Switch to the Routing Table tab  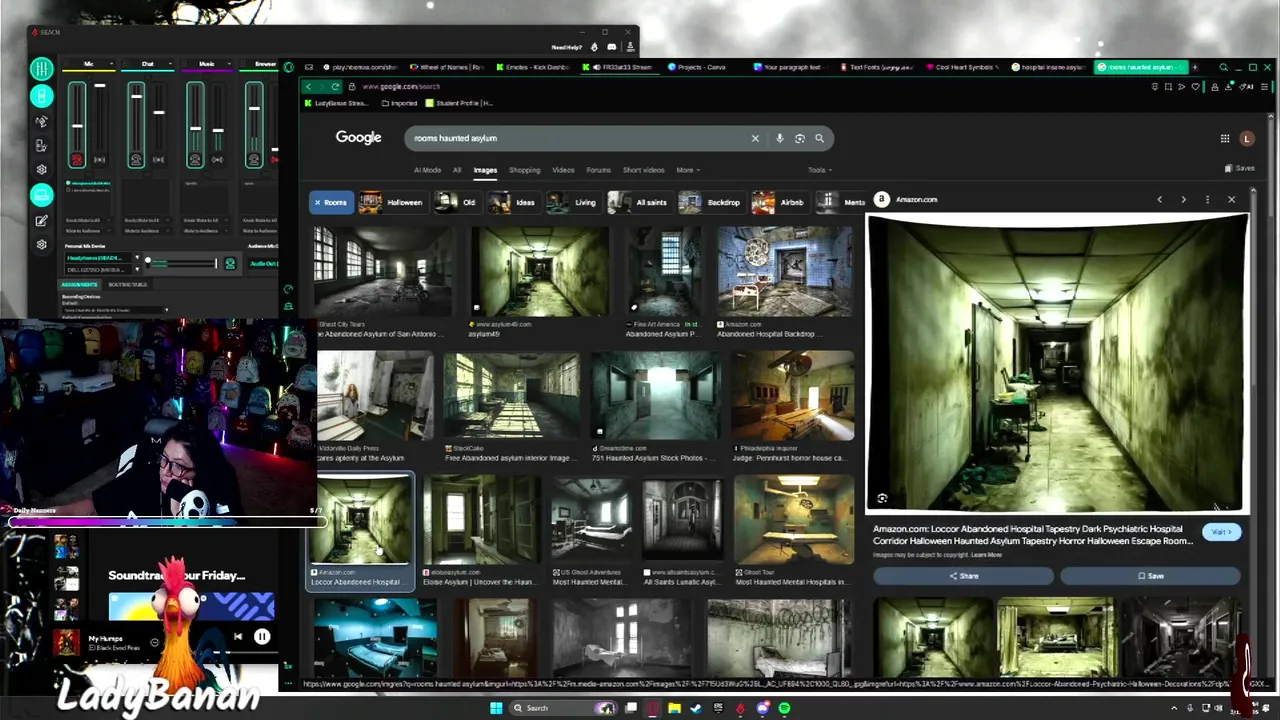point(127,284)
